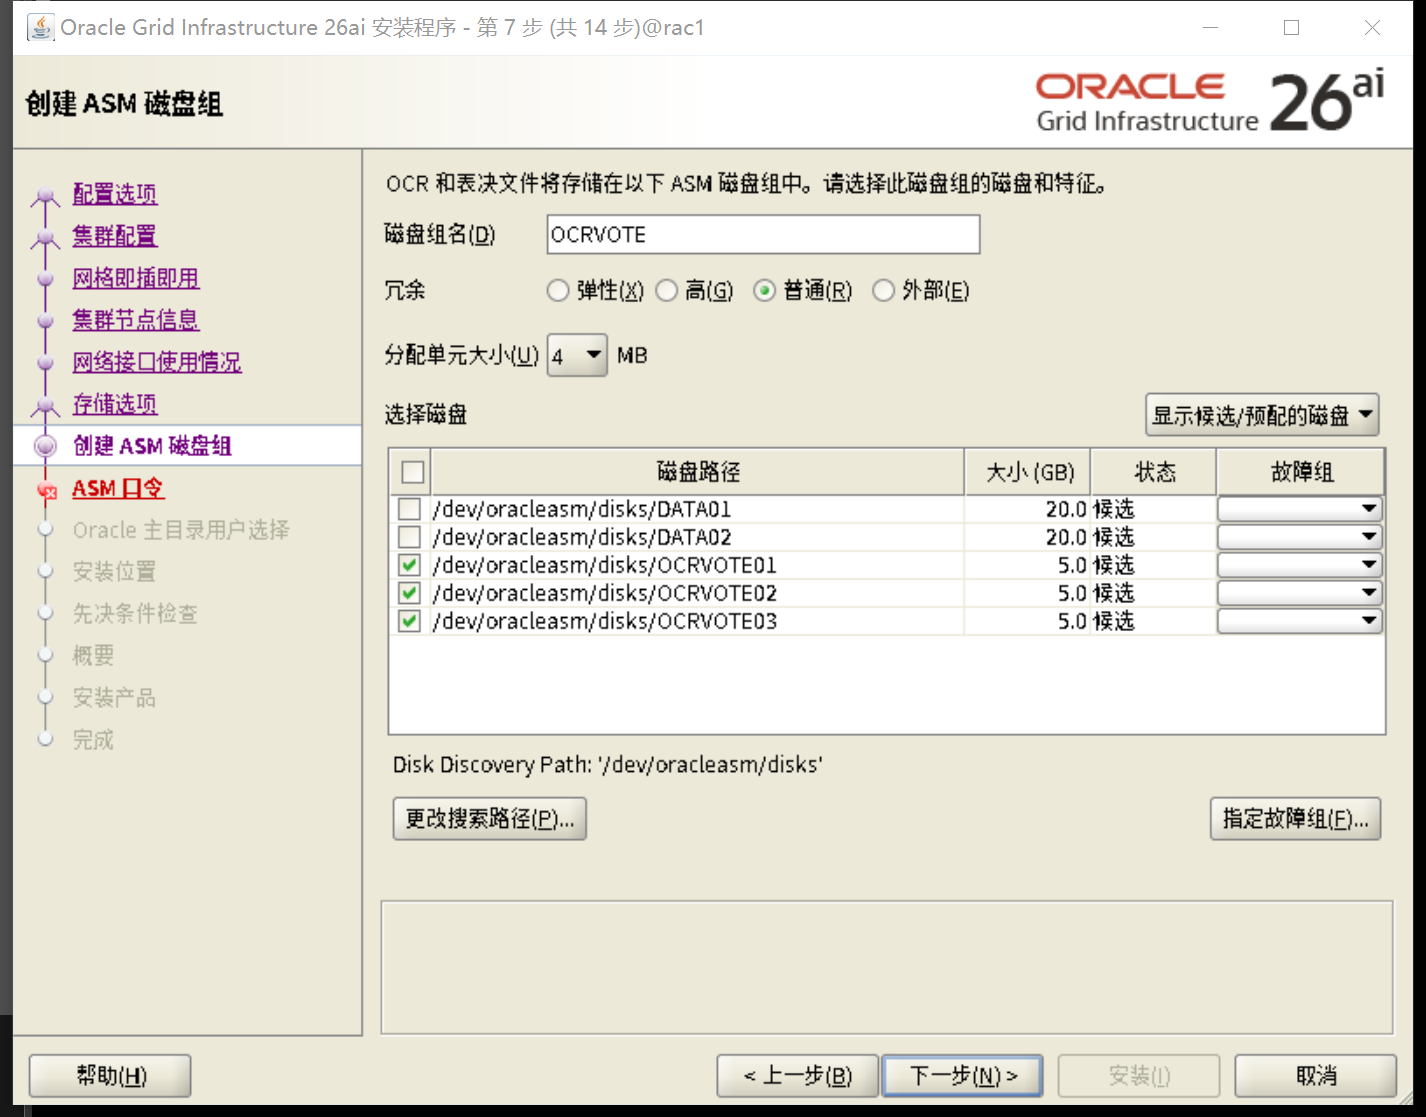Screen dimensions: 1426x1117
Task: Check the DATA01 disk checkbox
Action: pos(409,509)
